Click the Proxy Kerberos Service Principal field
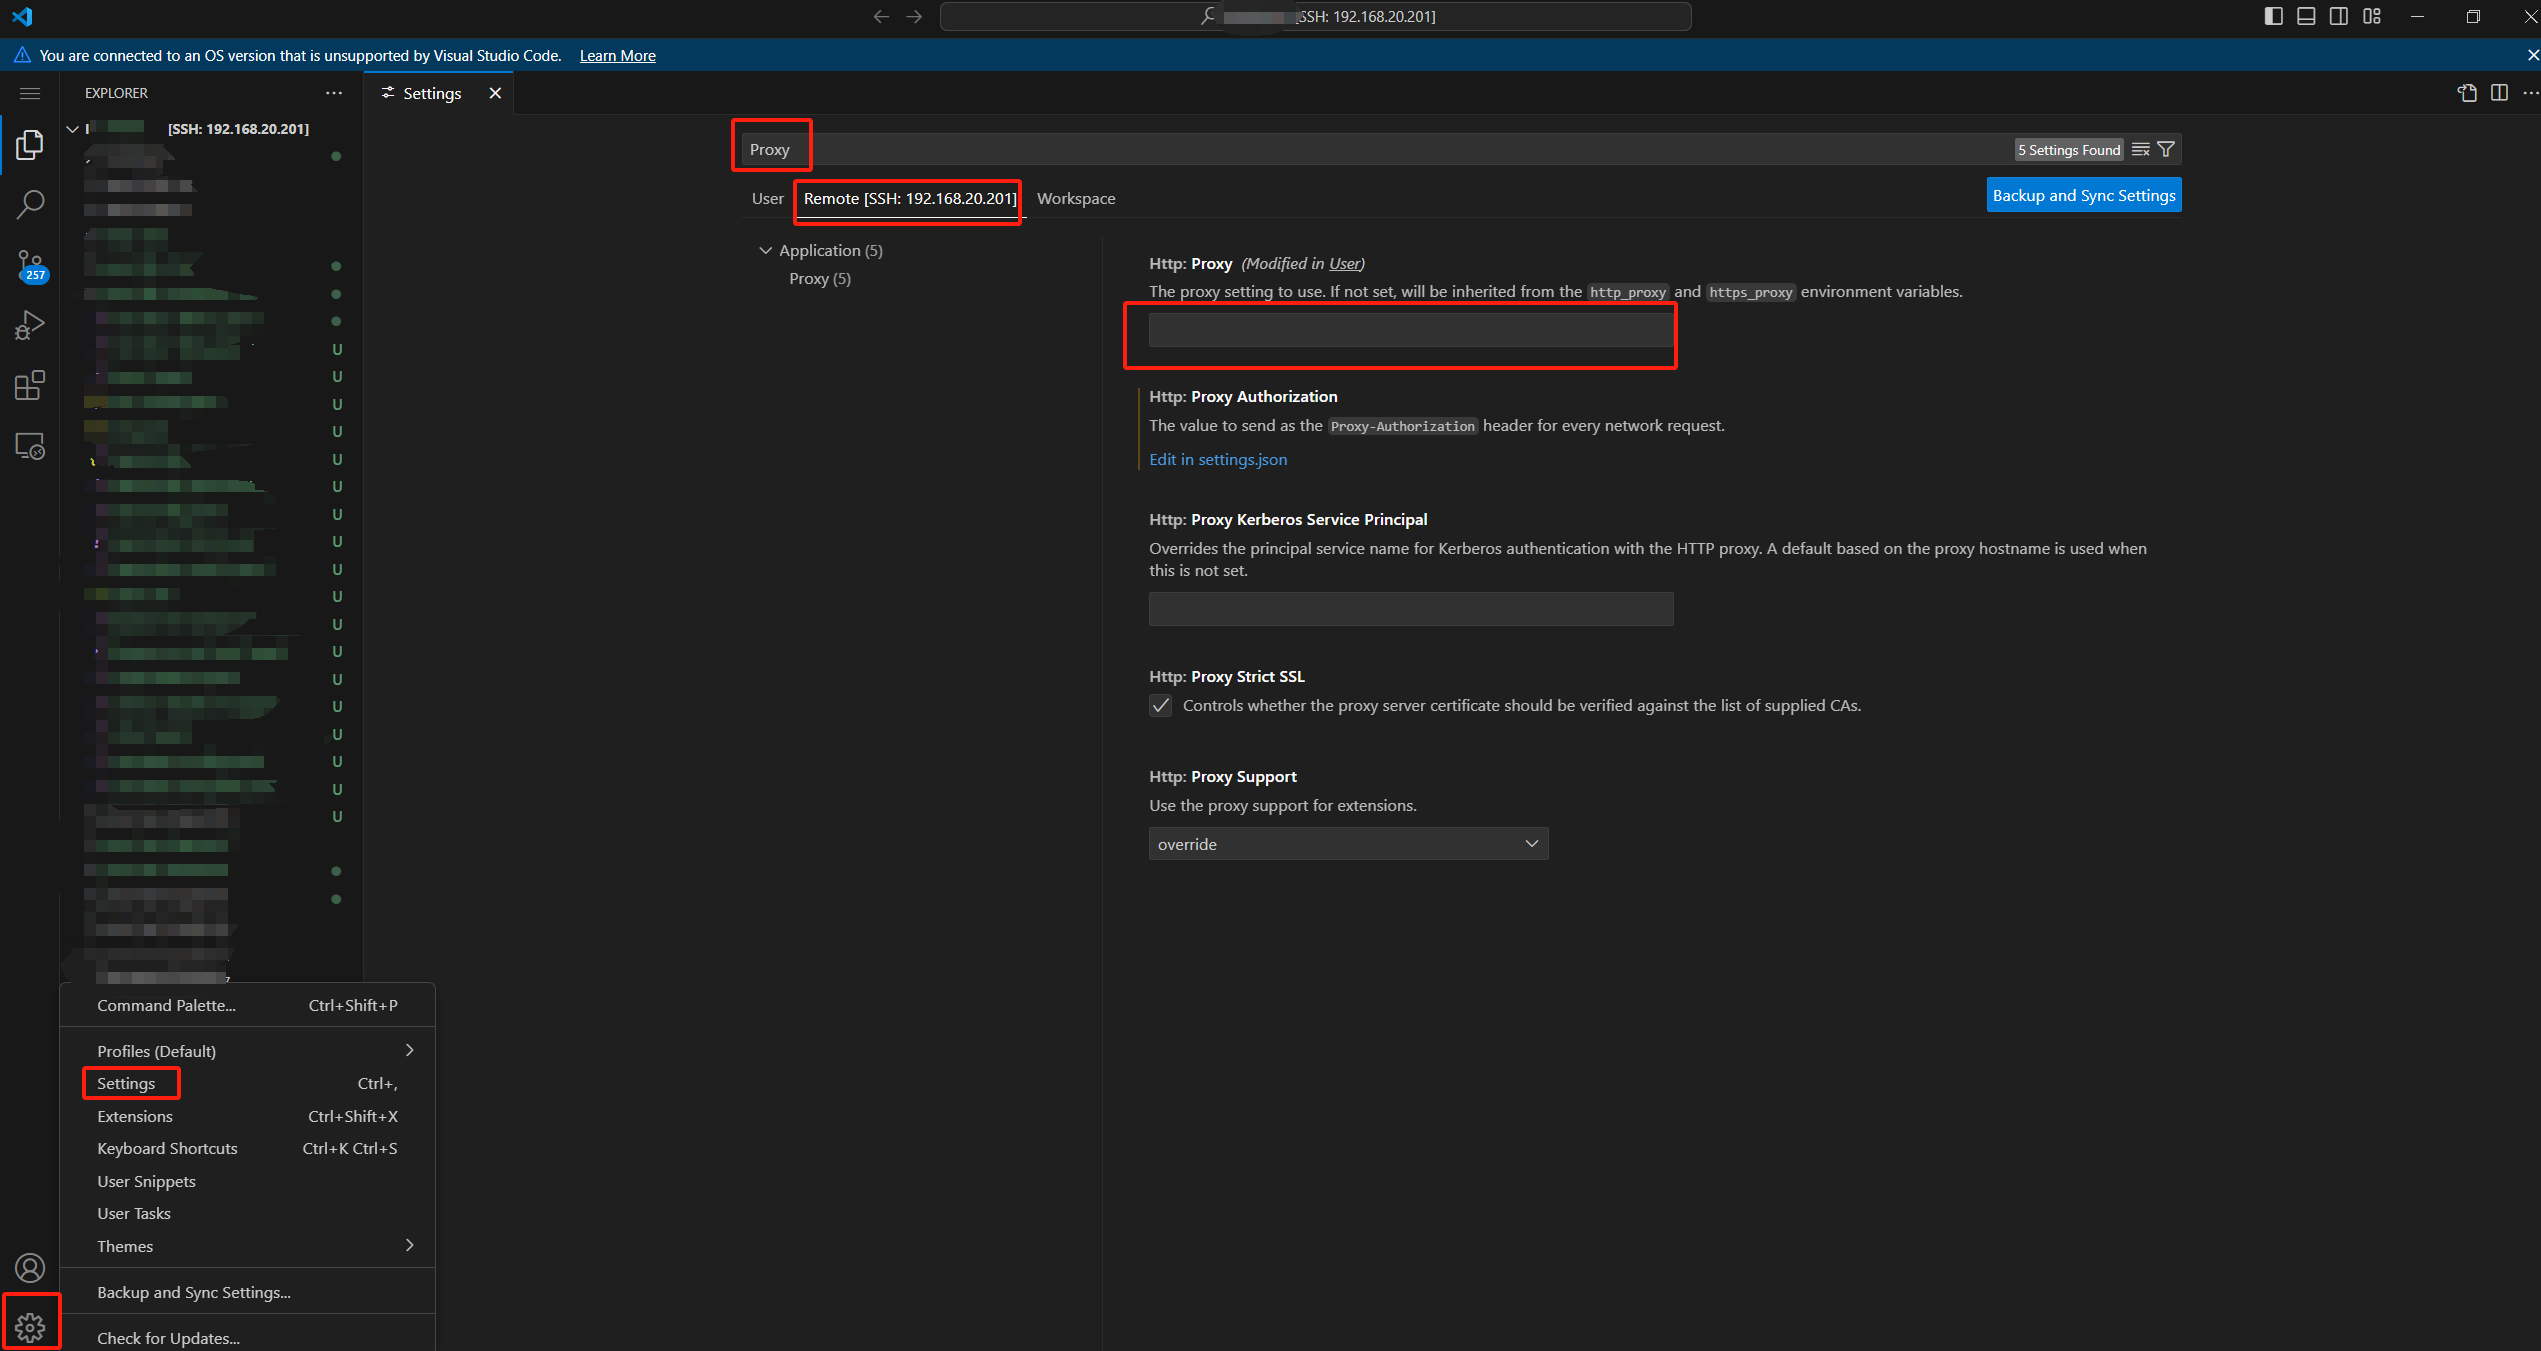The width and height of the screenshot is (2541, 1351). (1410, 609)
